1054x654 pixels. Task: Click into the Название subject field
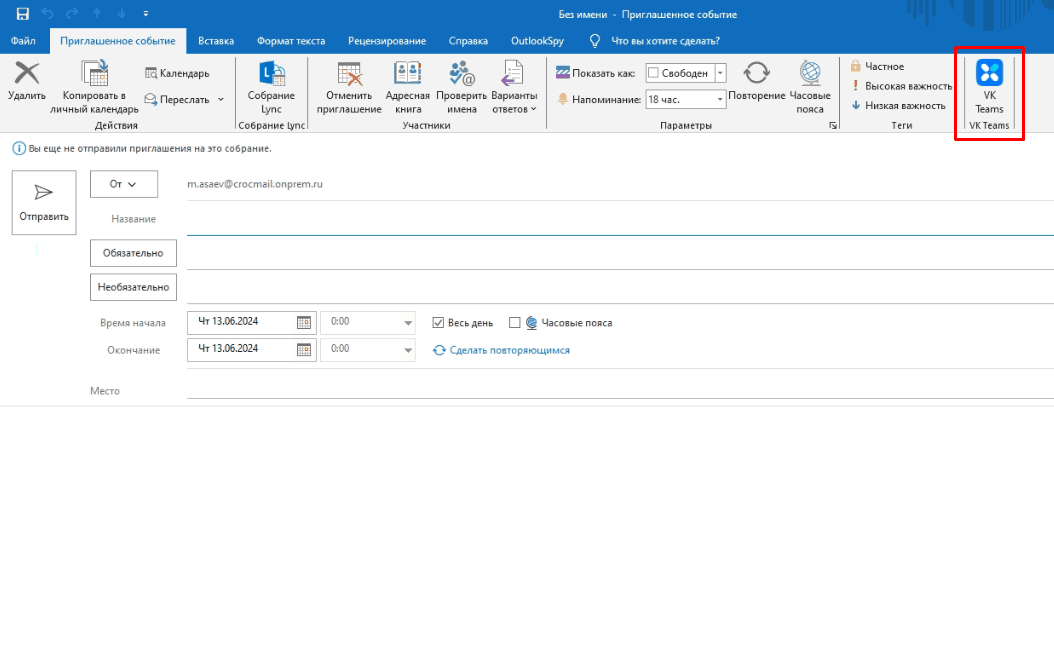620,219
